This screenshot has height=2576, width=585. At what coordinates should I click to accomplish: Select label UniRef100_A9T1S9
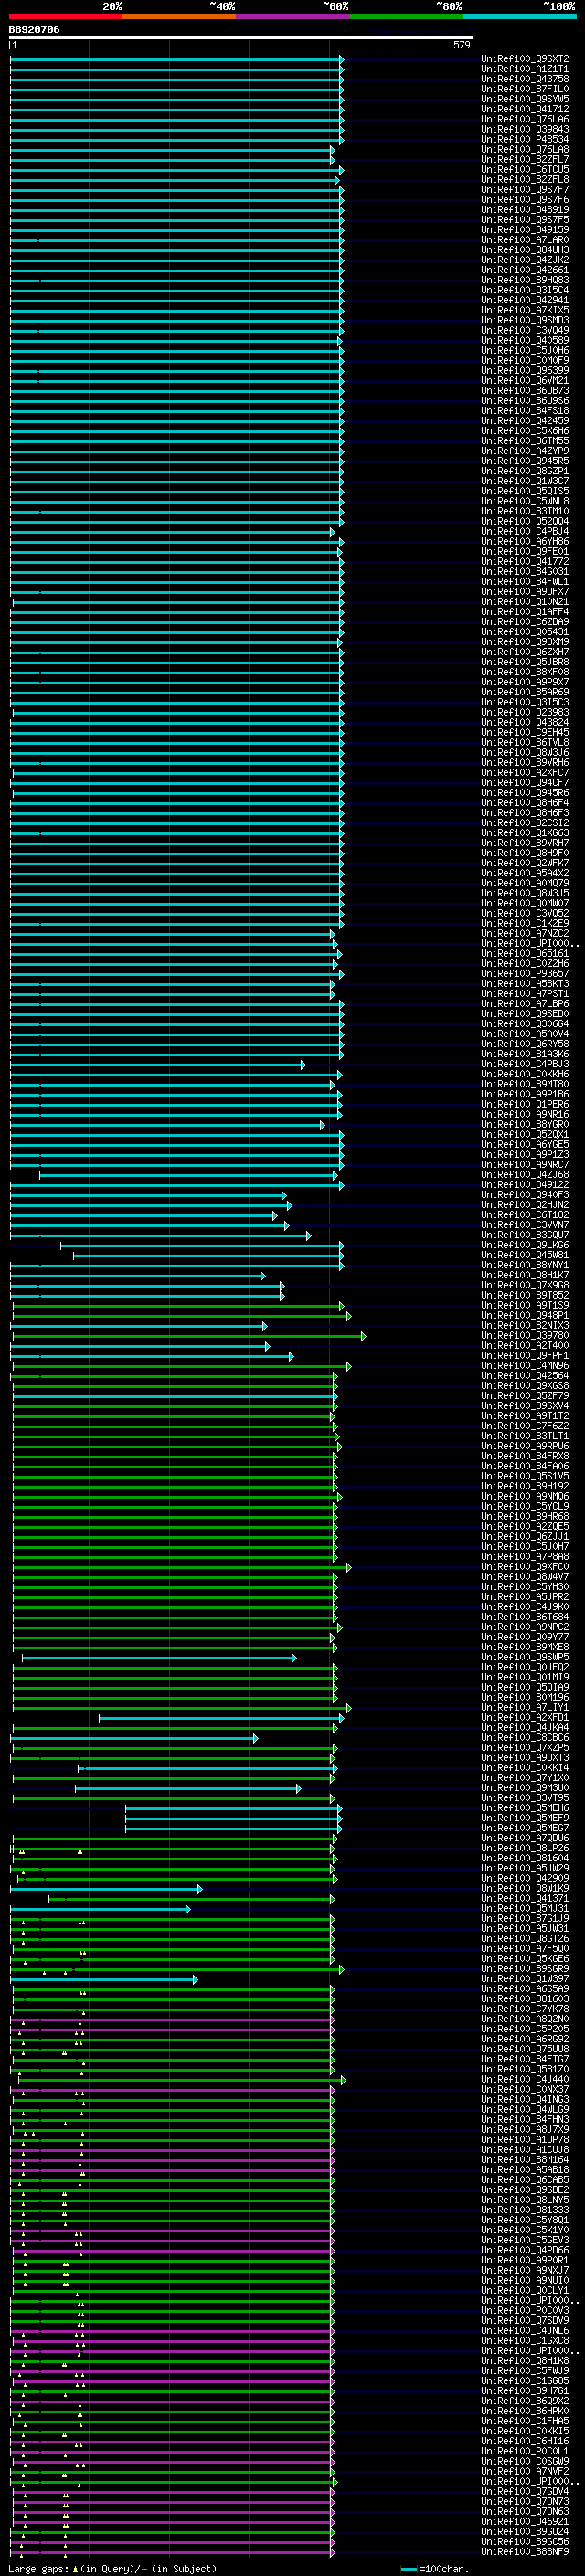pyautogui.click(x=525, y=1305)
